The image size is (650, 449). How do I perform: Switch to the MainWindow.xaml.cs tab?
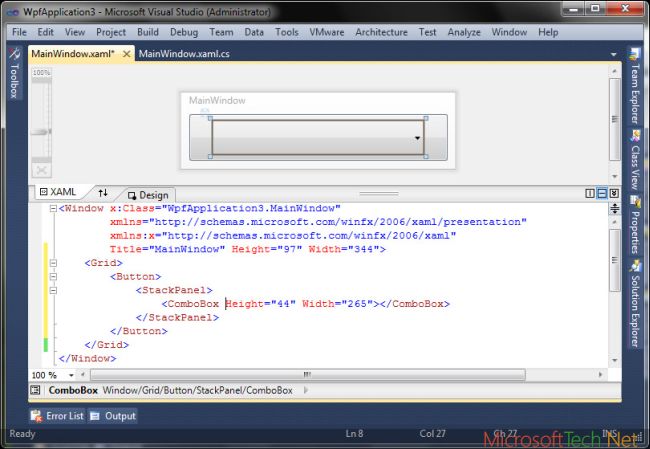tap(184, 54)
